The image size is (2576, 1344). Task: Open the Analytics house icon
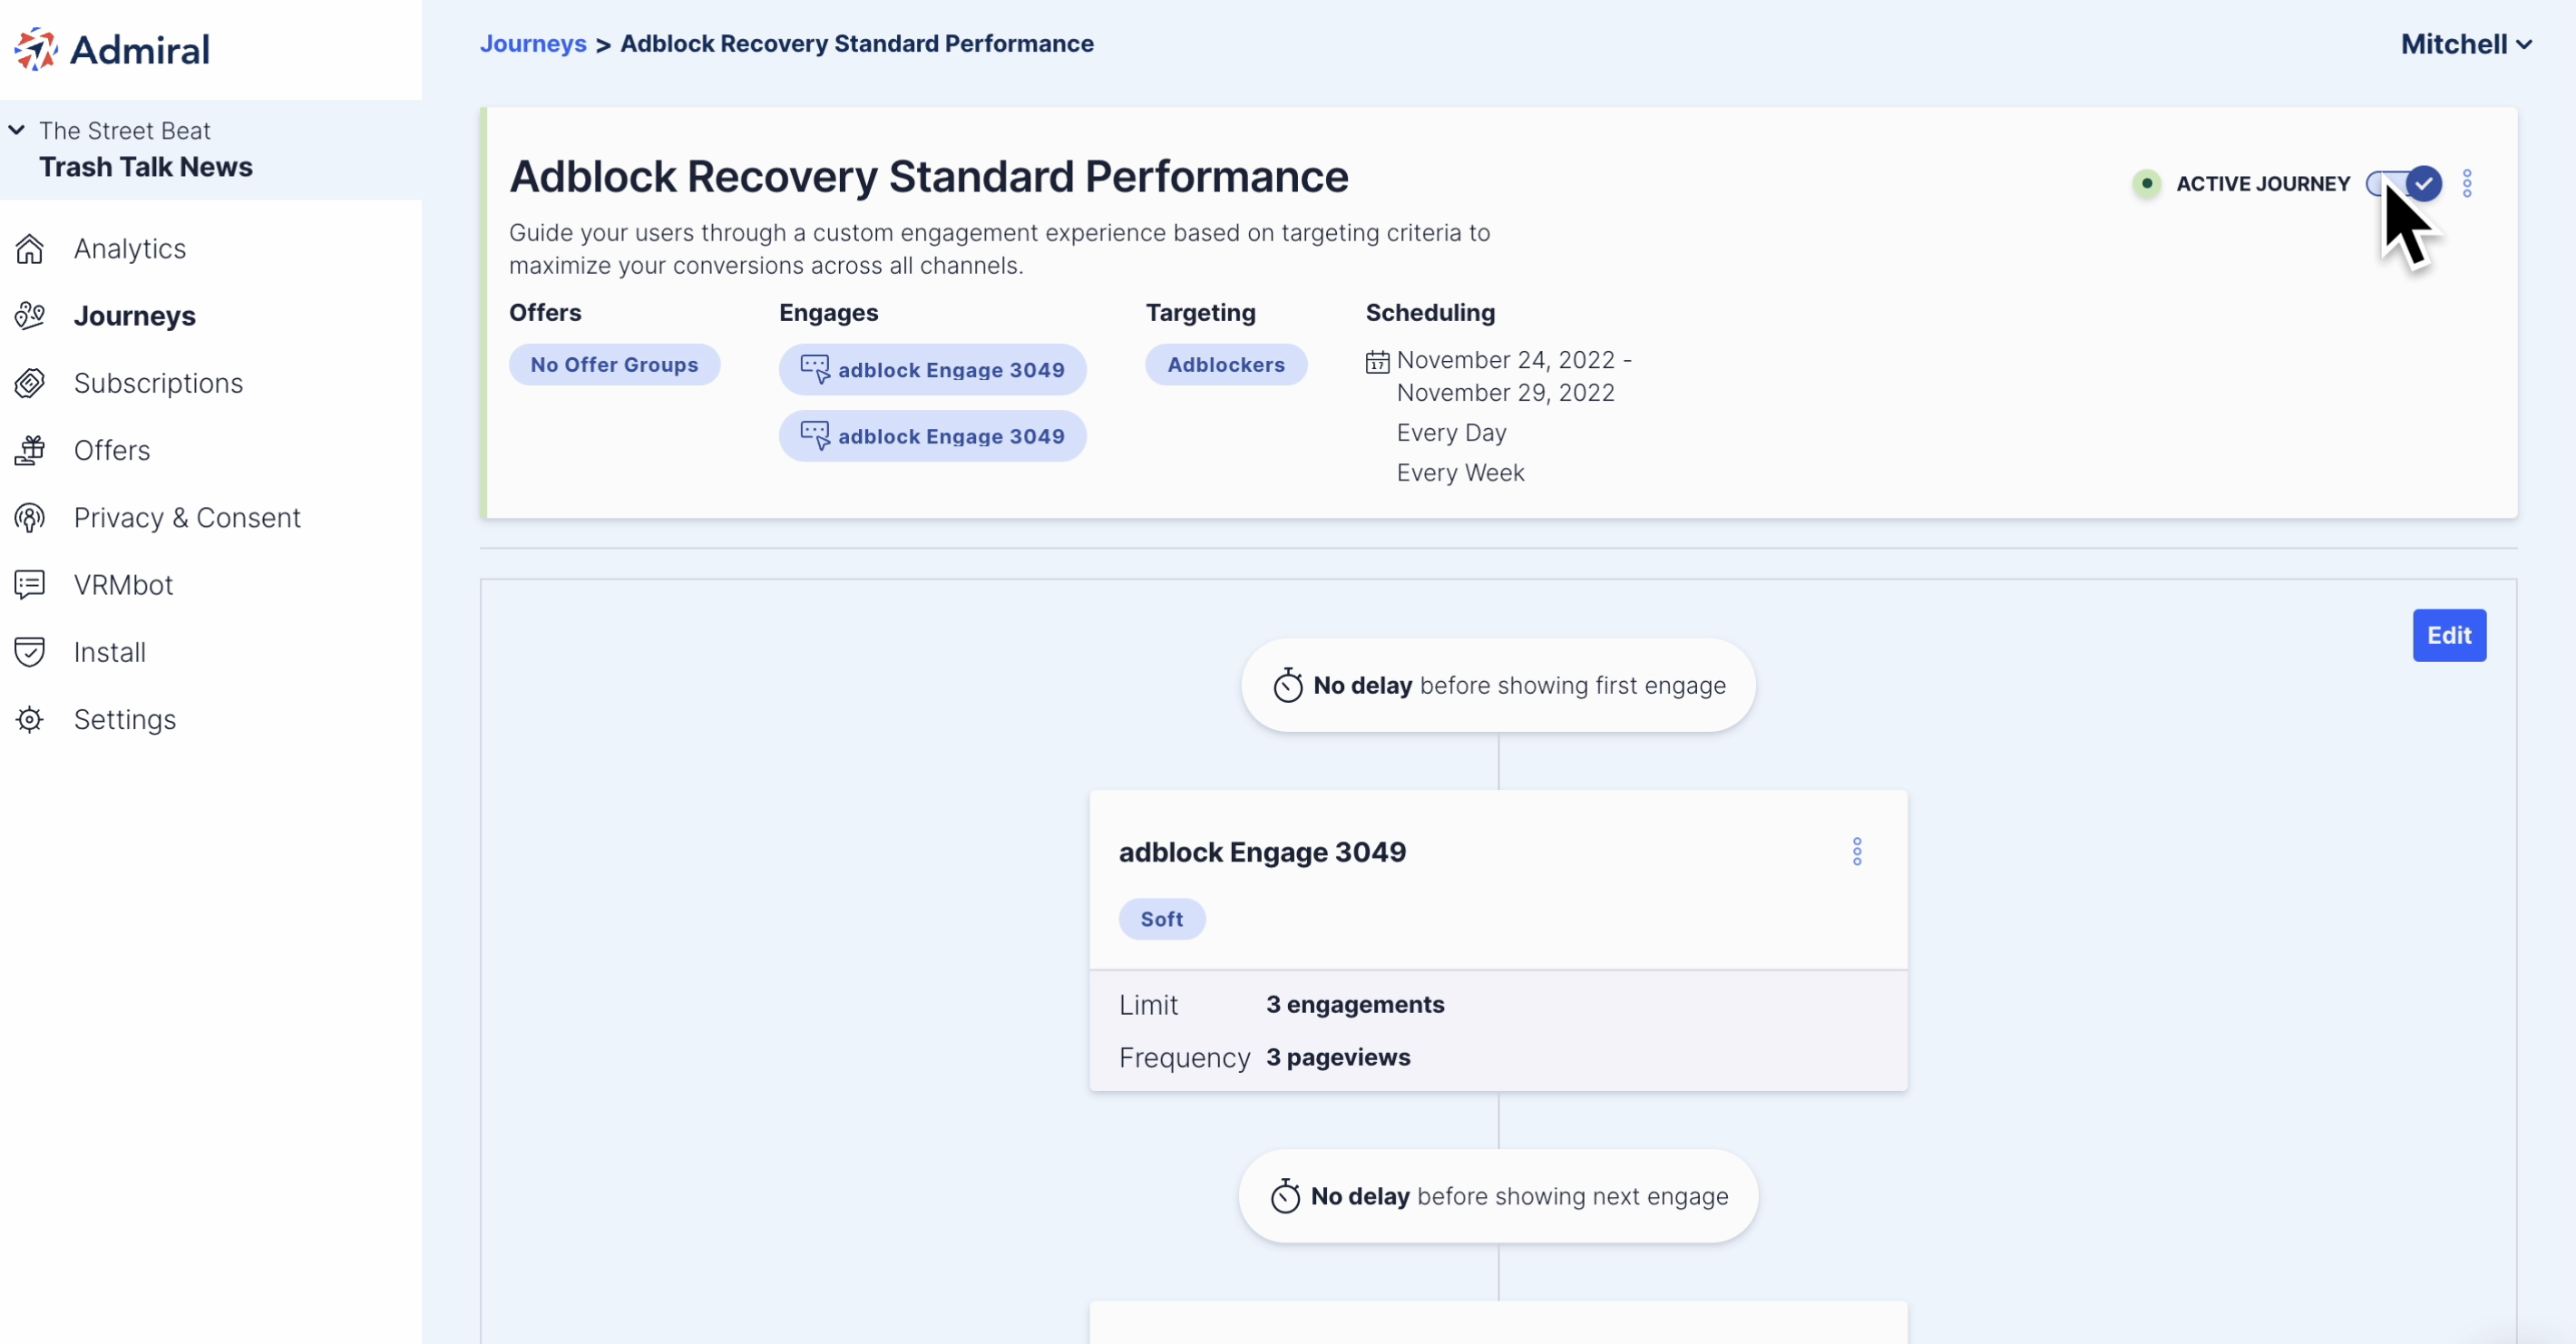(x=30, y=248)
